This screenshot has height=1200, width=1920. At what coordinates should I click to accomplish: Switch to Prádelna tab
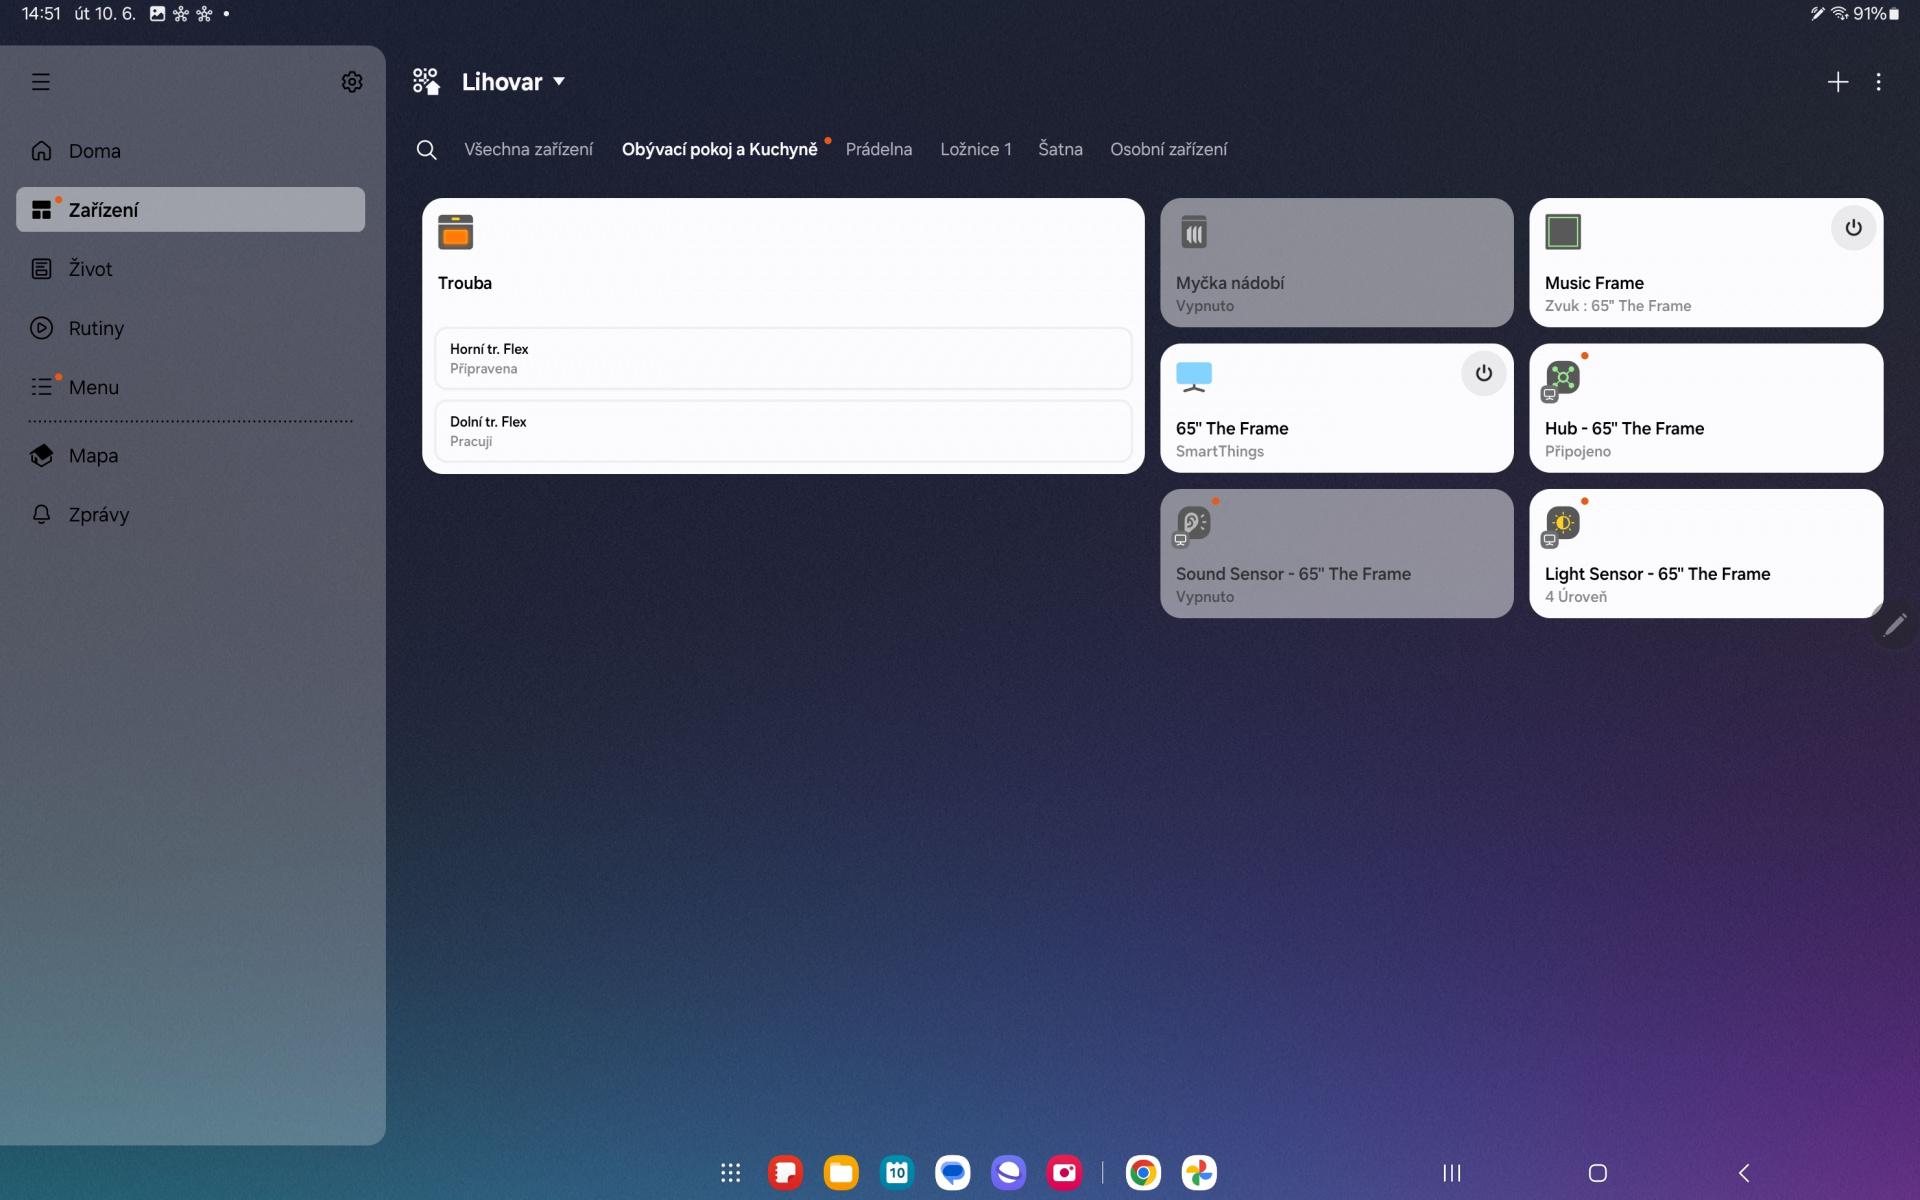point(879,149)
